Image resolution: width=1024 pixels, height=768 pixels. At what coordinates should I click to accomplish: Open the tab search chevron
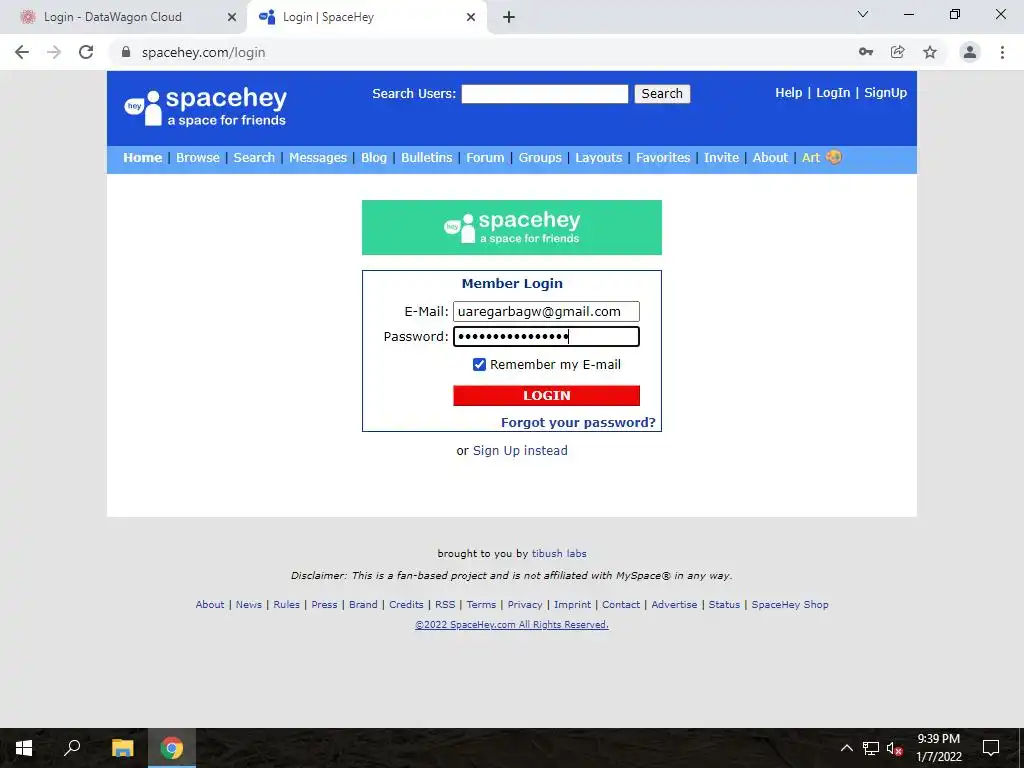click(x=863, y=14)
